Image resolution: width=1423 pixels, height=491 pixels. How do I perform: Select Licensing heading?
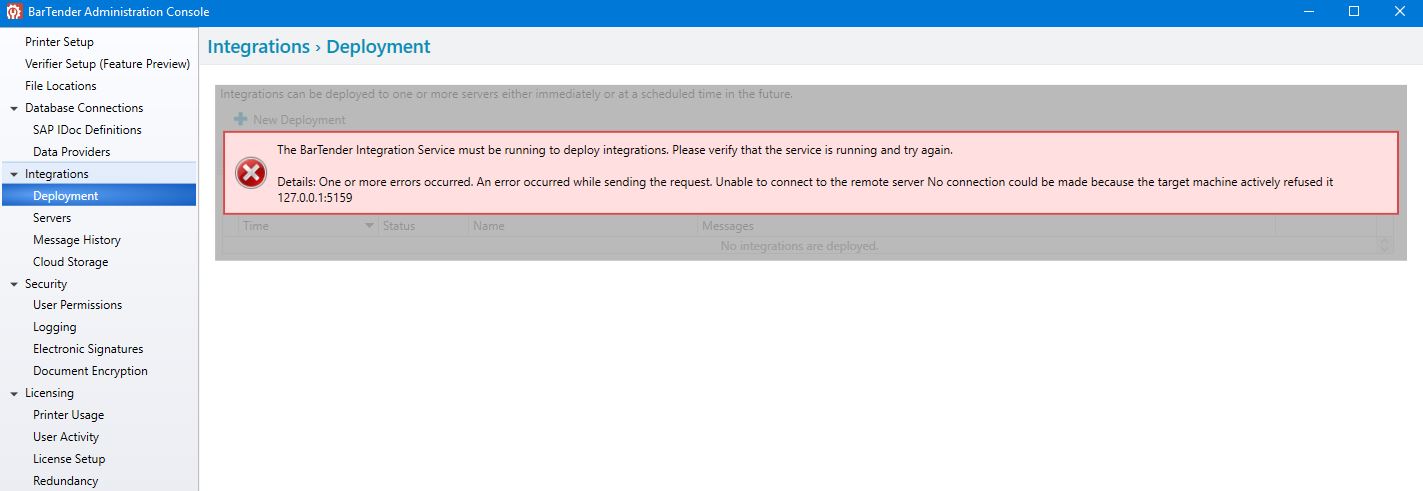[x=49, y=393]
